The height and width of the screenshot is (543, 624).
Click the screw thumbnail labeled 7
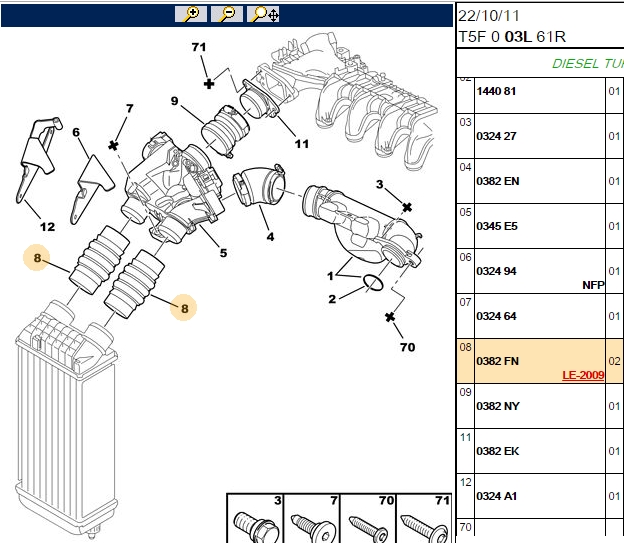312,519
